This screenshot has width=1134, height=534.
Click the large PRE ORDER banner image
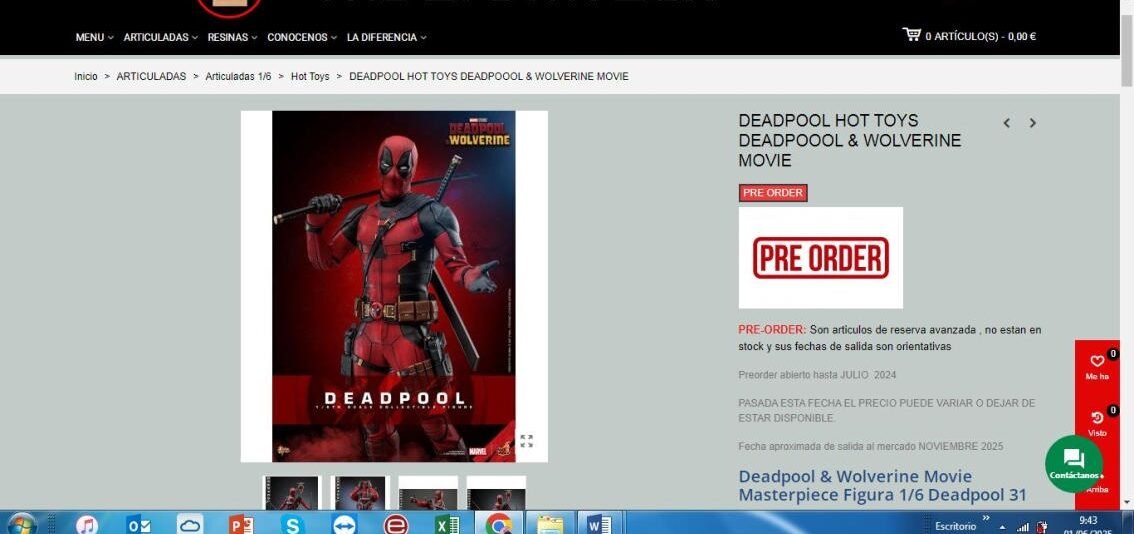click(x=821, y=258)
